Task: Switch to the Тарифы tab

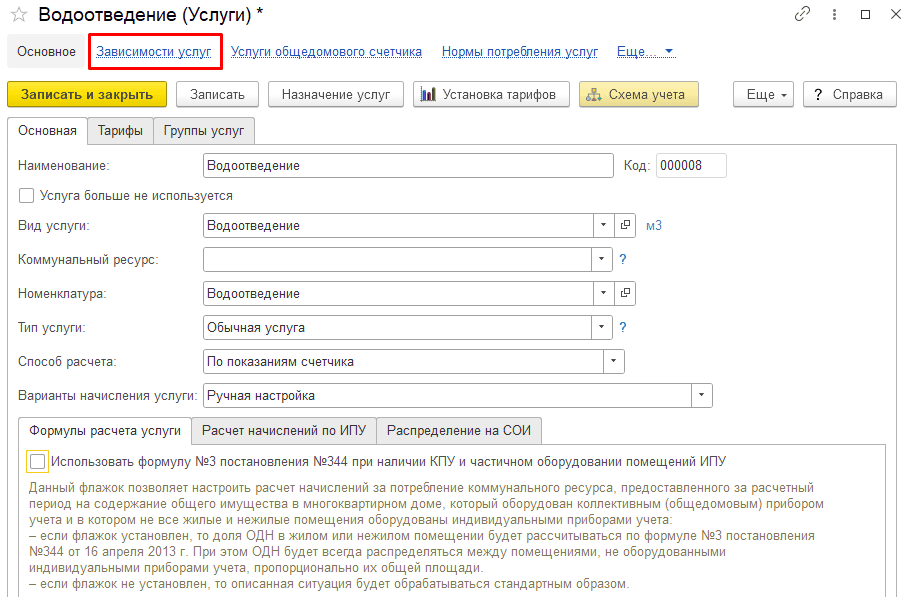Action: click(x=120, y=131)
